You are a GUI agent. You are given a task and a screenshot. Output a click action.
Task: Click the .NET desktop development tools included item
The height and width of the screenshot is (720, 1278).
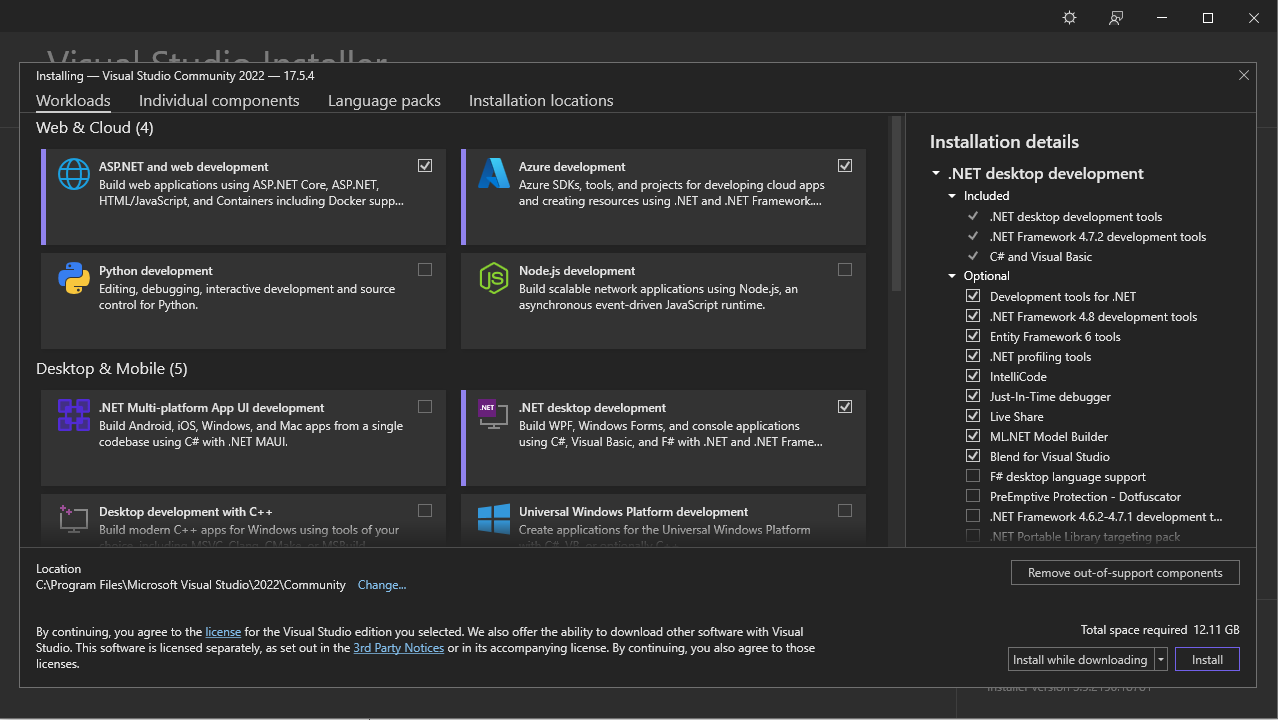1076,217
